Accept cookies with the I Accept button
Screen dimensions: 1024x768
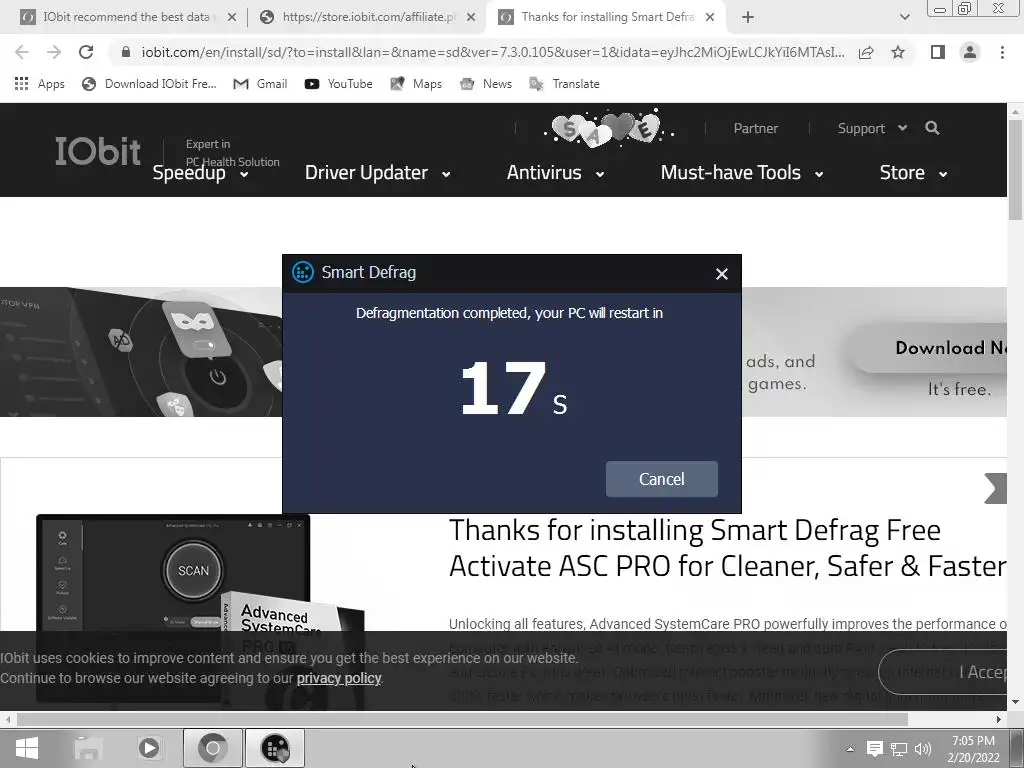tap(944, 672)
